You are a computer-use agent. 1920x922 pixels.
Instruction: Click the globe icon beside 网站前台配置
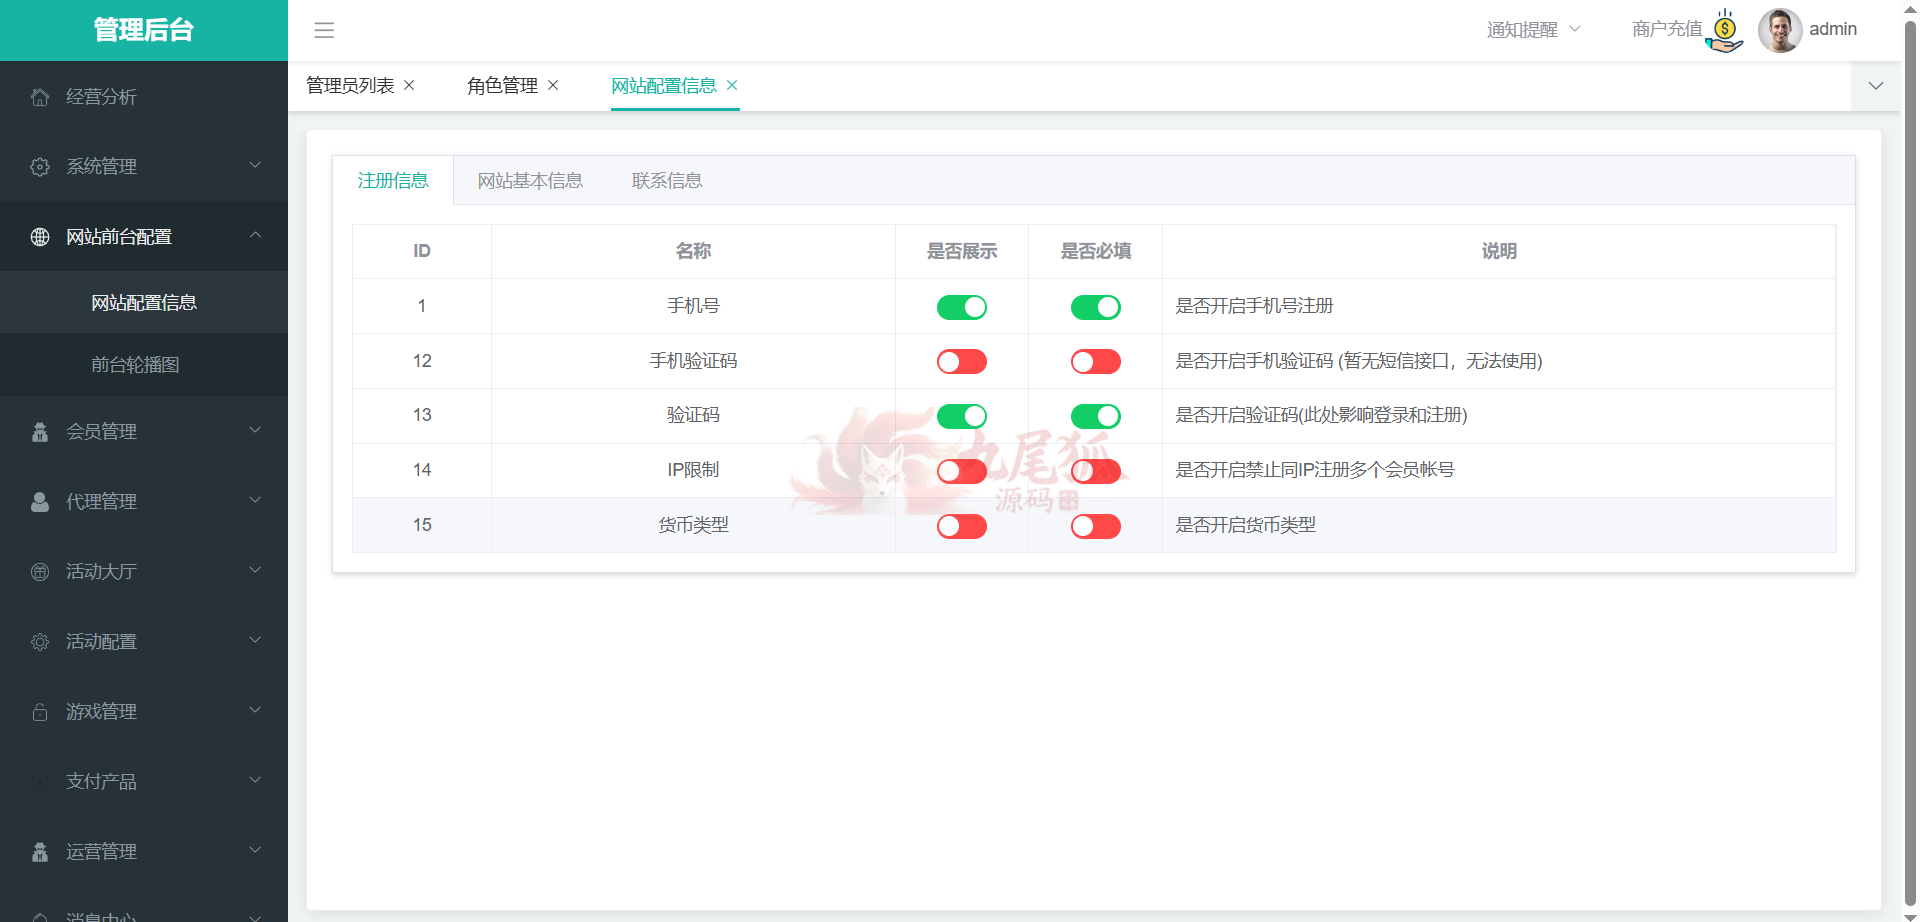point(40,237)
